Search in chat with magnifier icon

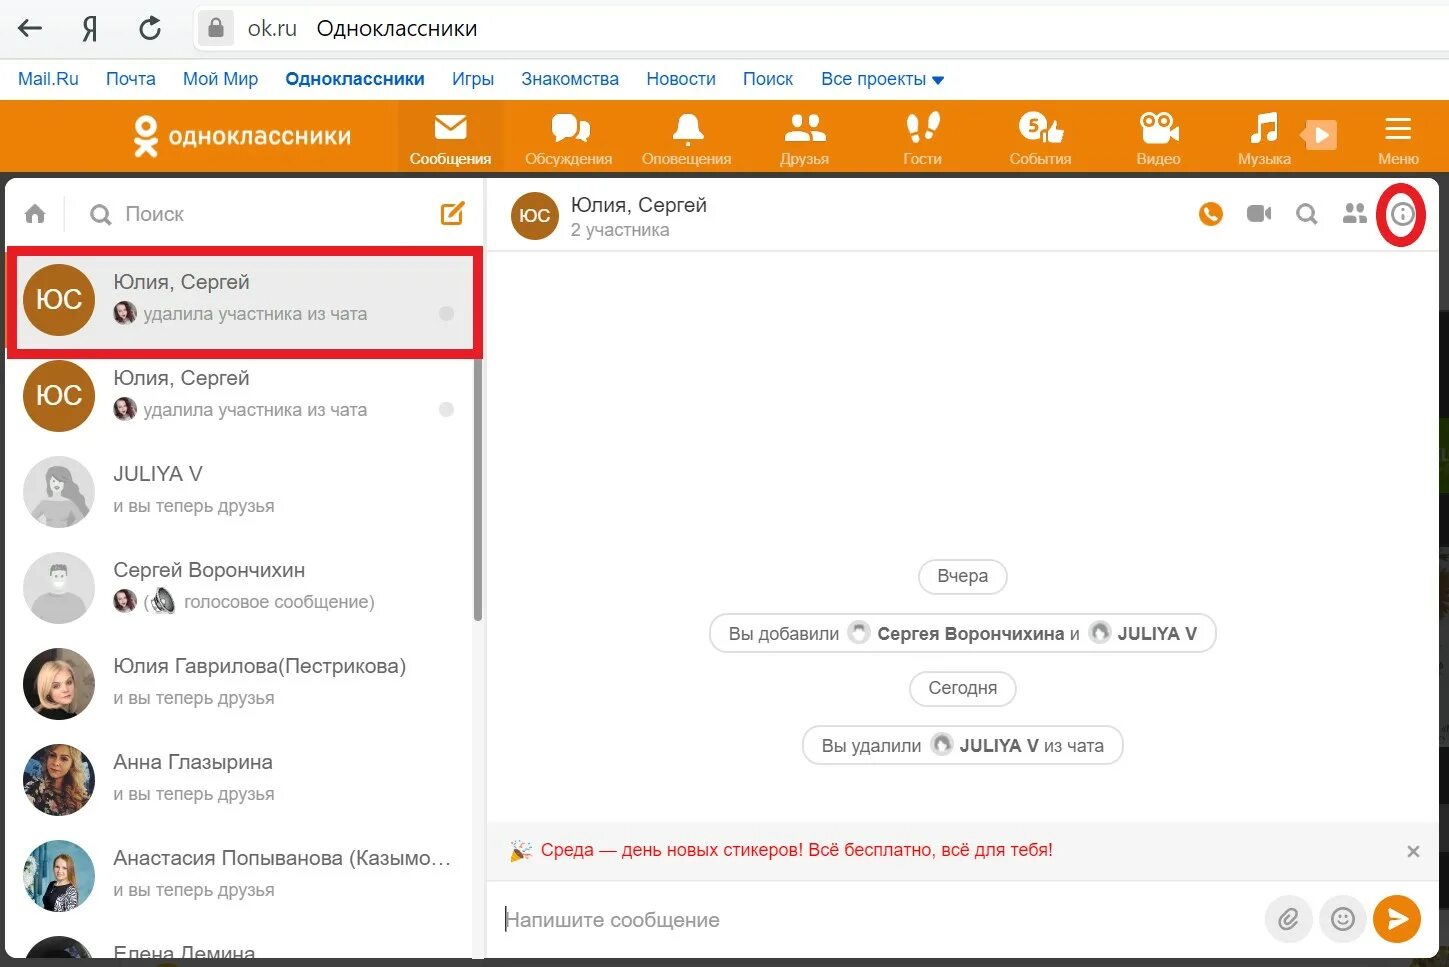tap(1307, 214)
